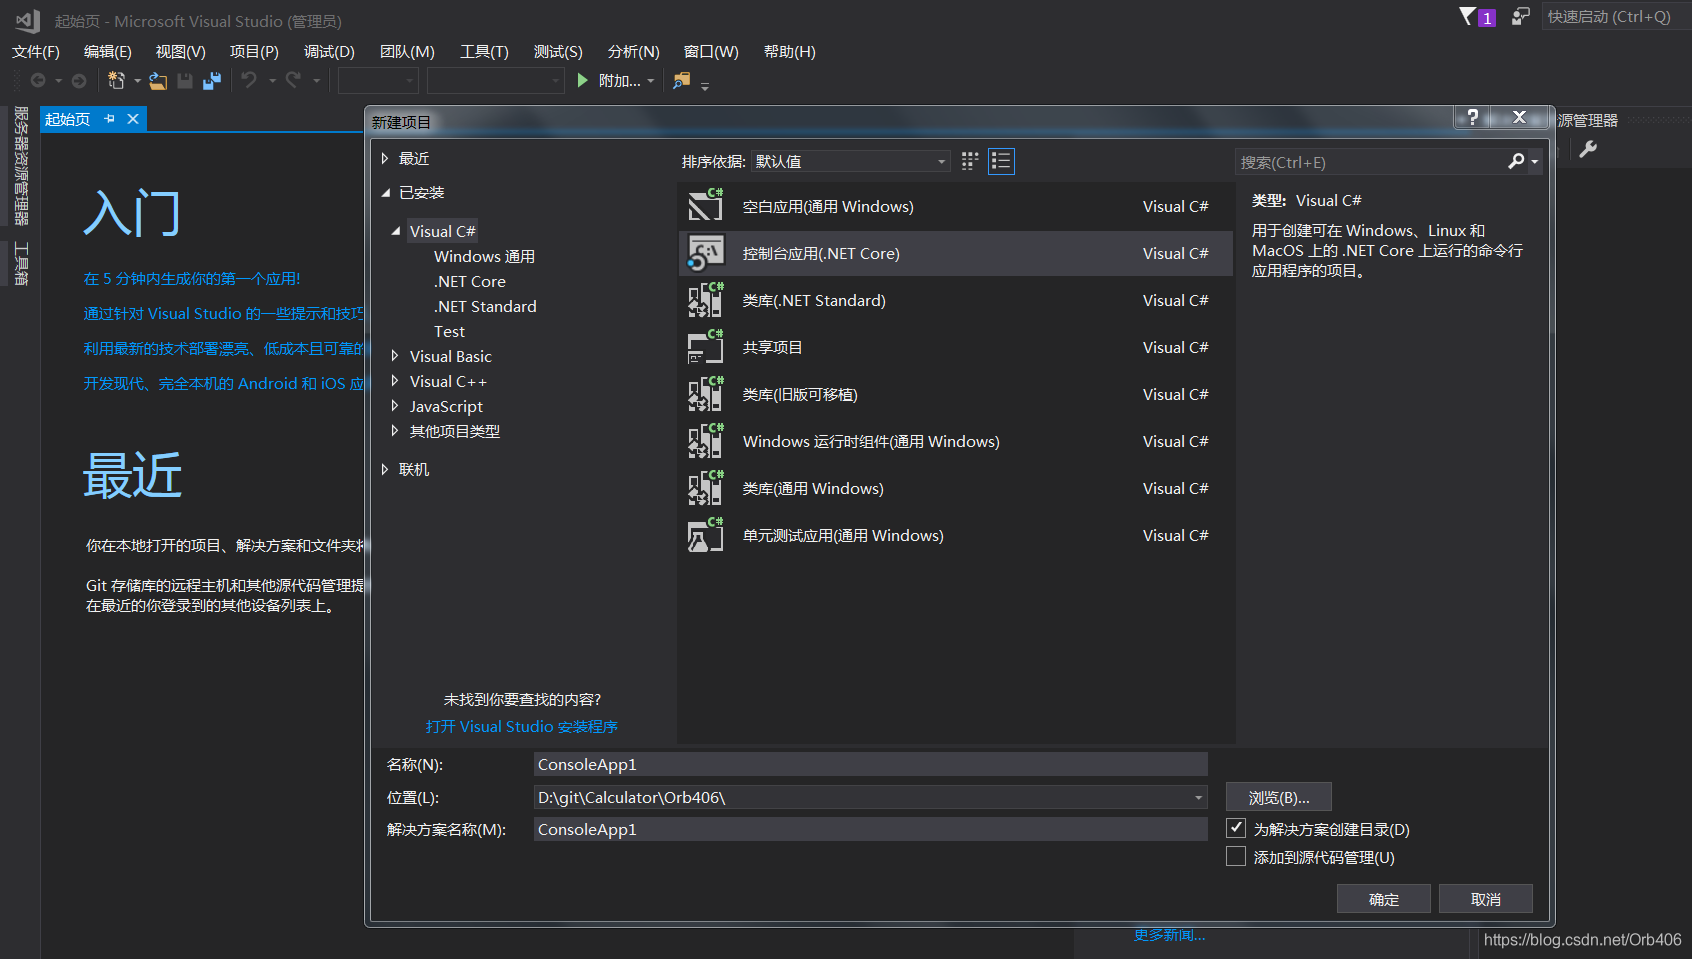Click the 确定 button

coord(1384,899)
